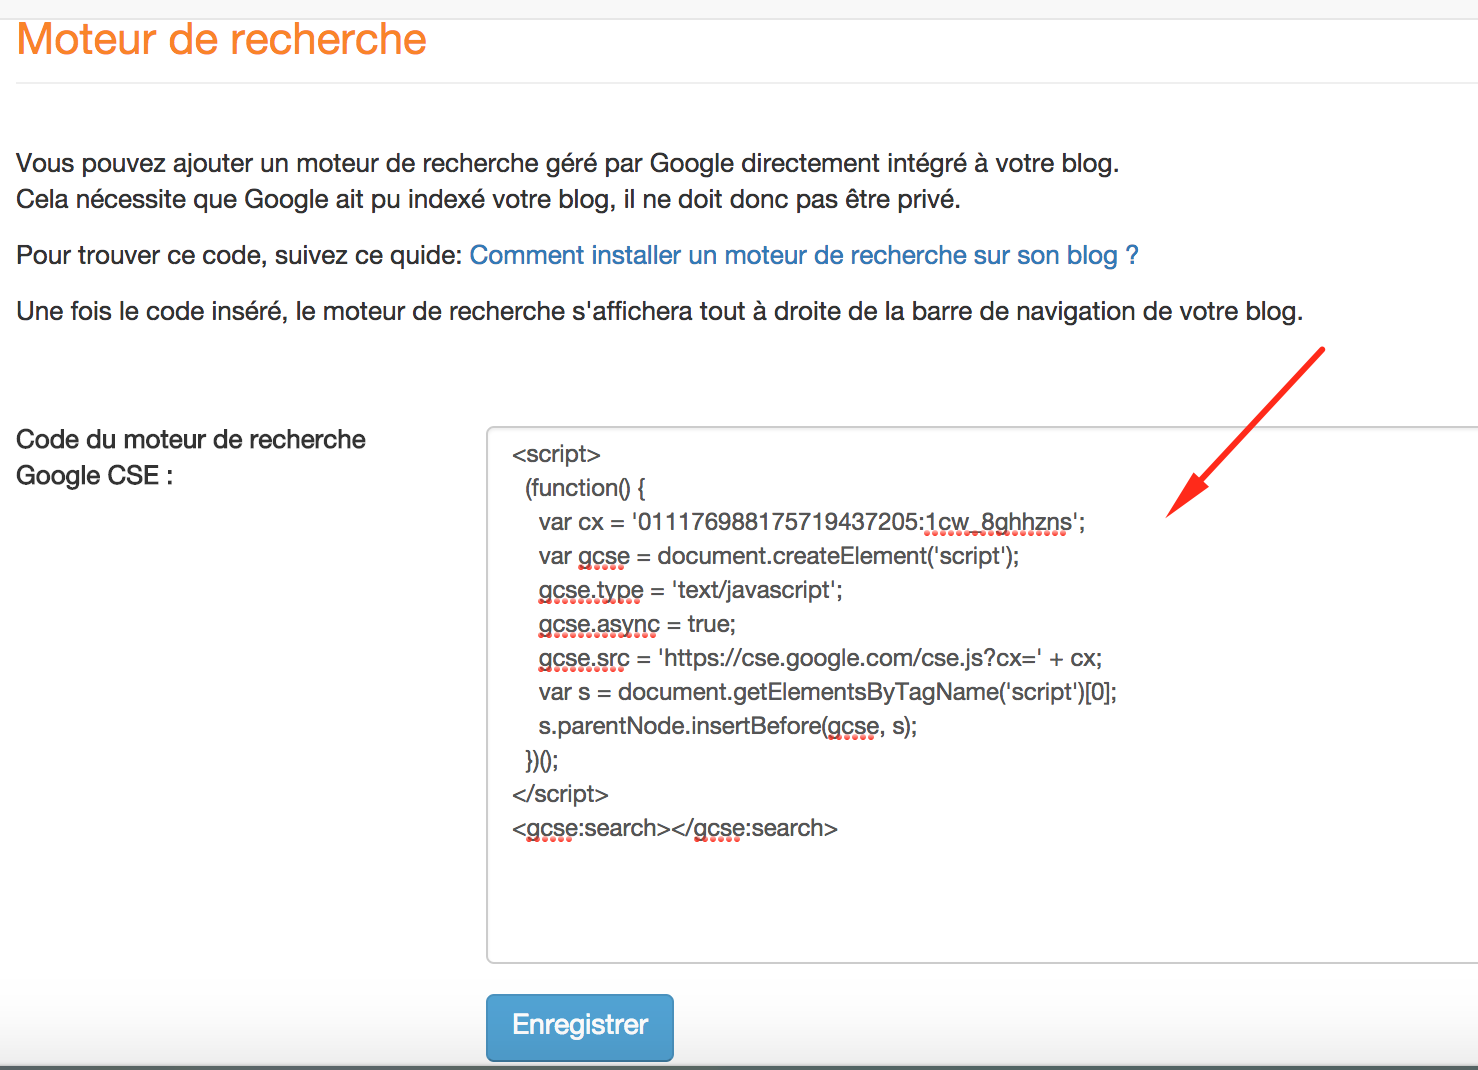Focus the Google CSE code text area
Screen dimensions: 1478x1070
982,695
